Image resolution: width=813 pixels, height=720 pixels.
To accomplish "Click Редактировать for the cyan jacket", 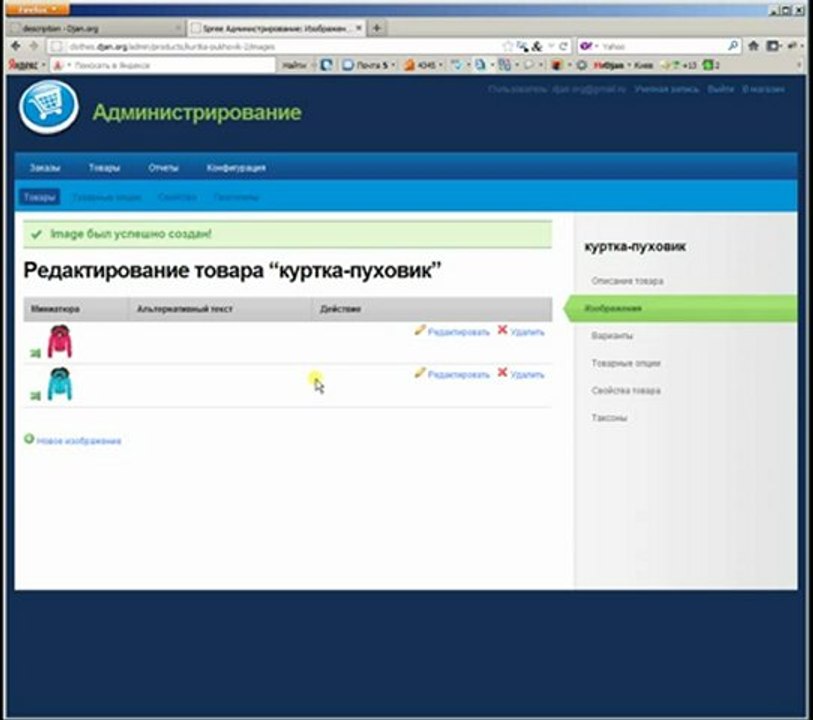I will [x=458, y=375].
